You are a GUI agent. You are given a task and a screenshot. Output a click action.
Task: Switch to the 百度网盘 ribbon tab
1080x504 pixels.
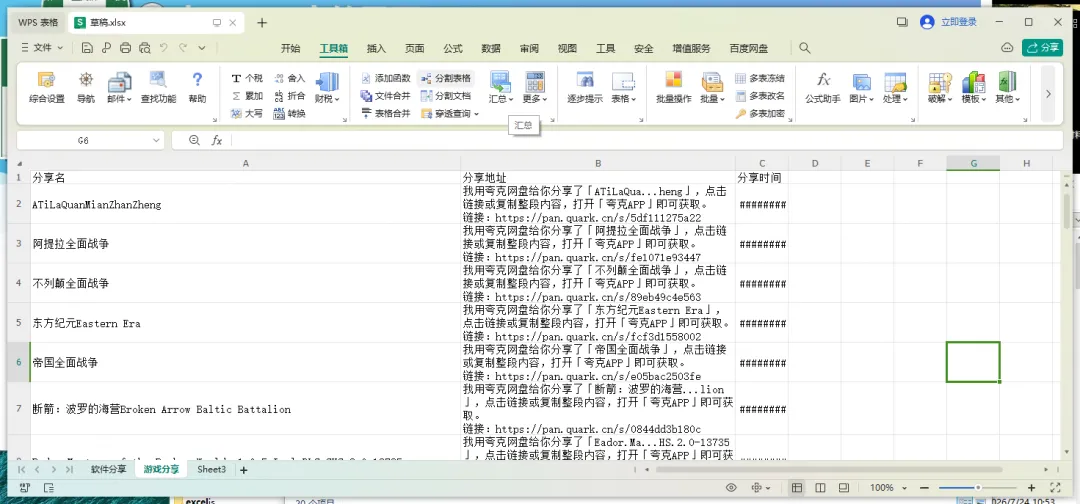tap(749, 48)
